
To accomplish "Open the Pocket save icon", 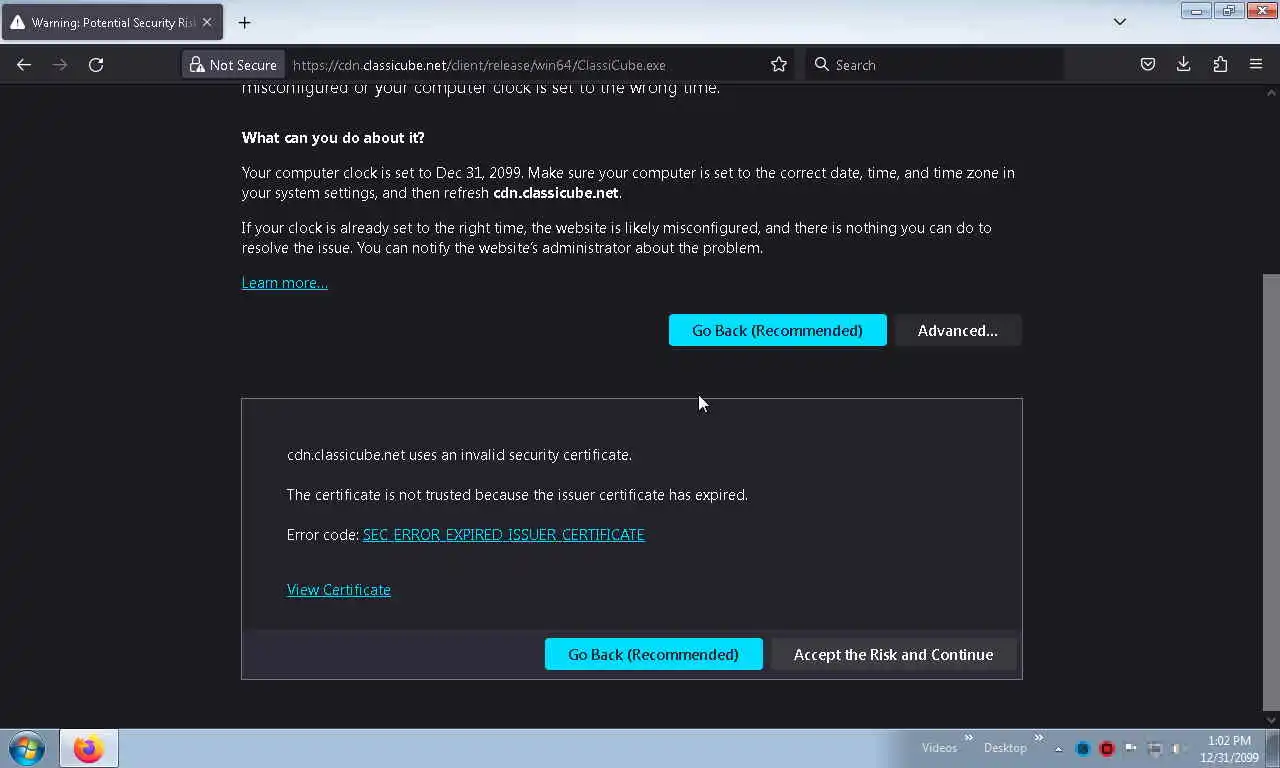I will [1148, 64].
